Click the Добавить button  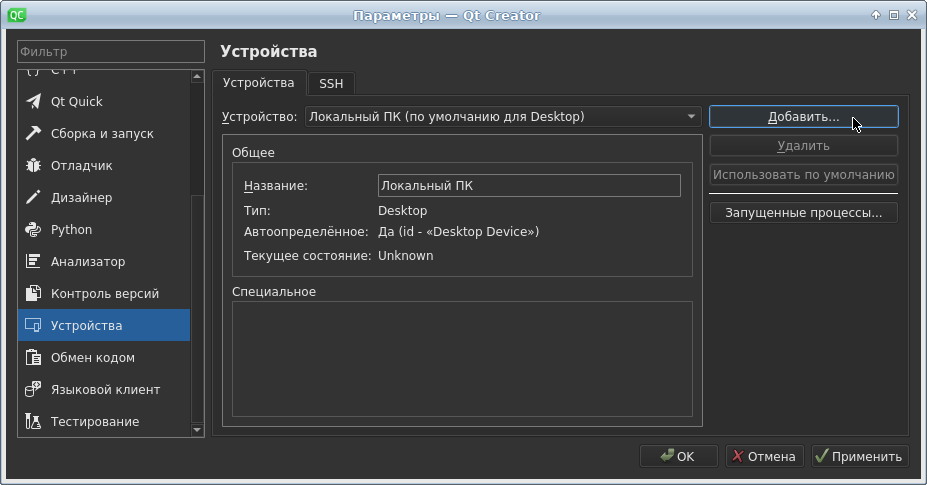click(803, 117)
